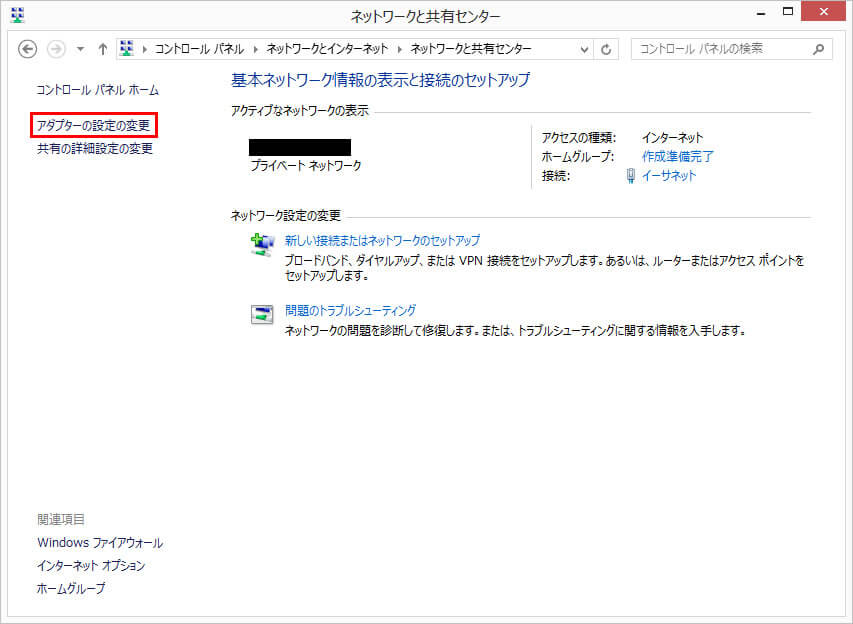Go back with the back arrow
Image resolution: width=853 pixels, height=624 pixels.
point(27,49)
